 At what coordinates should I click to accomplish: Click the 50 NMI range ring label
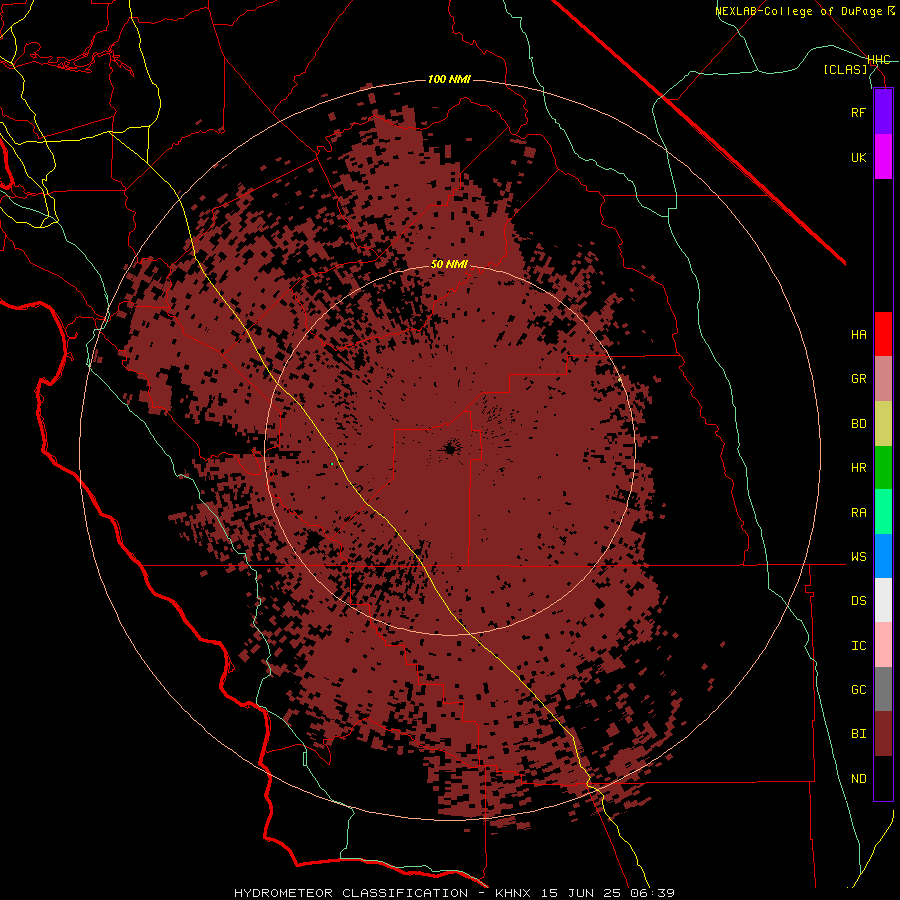[x=449, y=265]
